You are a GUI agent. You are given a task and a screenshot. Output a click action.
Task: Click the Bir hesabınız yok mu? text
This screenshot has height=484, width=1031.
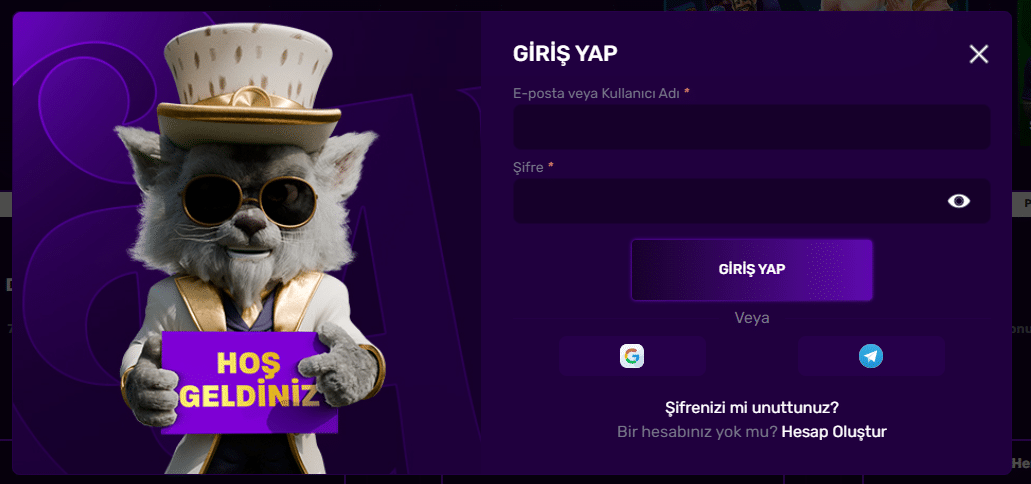[x=697, y=432]
